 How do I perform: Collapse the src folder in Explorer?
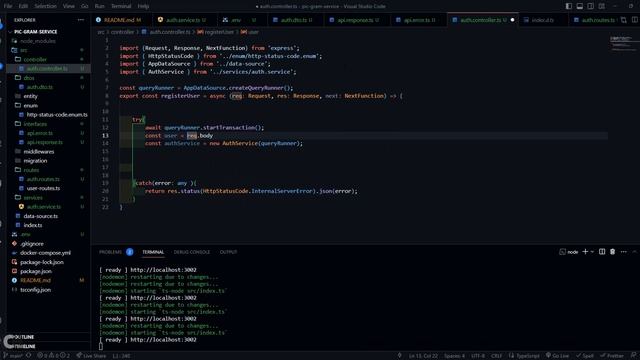pos(48,50)
